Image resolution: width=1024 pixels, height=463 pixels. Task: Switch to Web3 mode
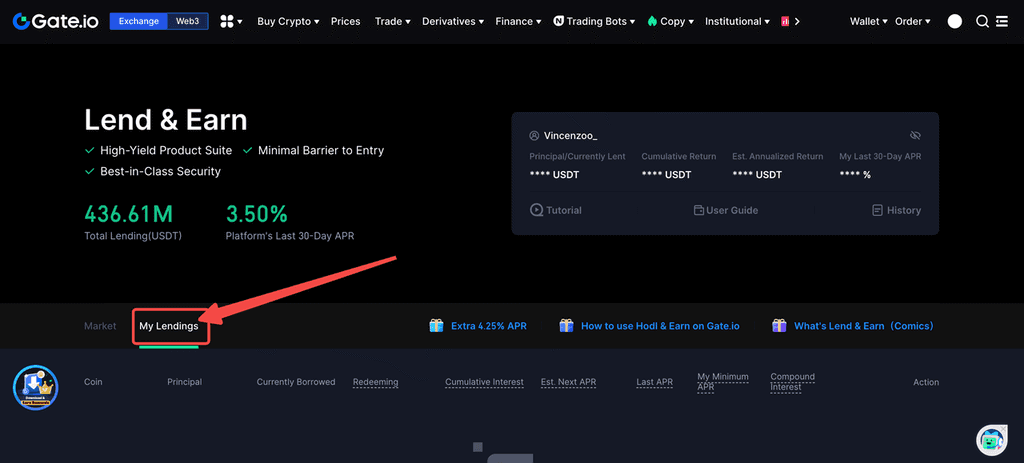tap(186, 21)
